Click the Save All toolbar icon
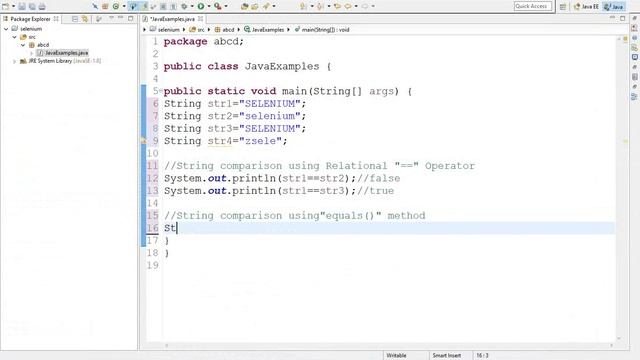 pos(32,6)
